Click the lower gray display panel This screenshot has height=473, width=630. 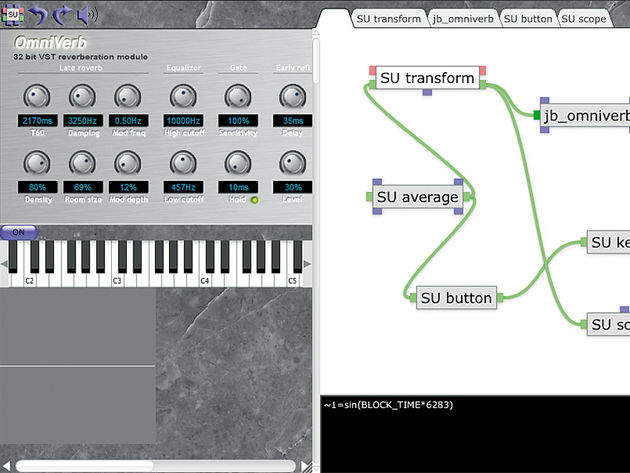[78, 405]
